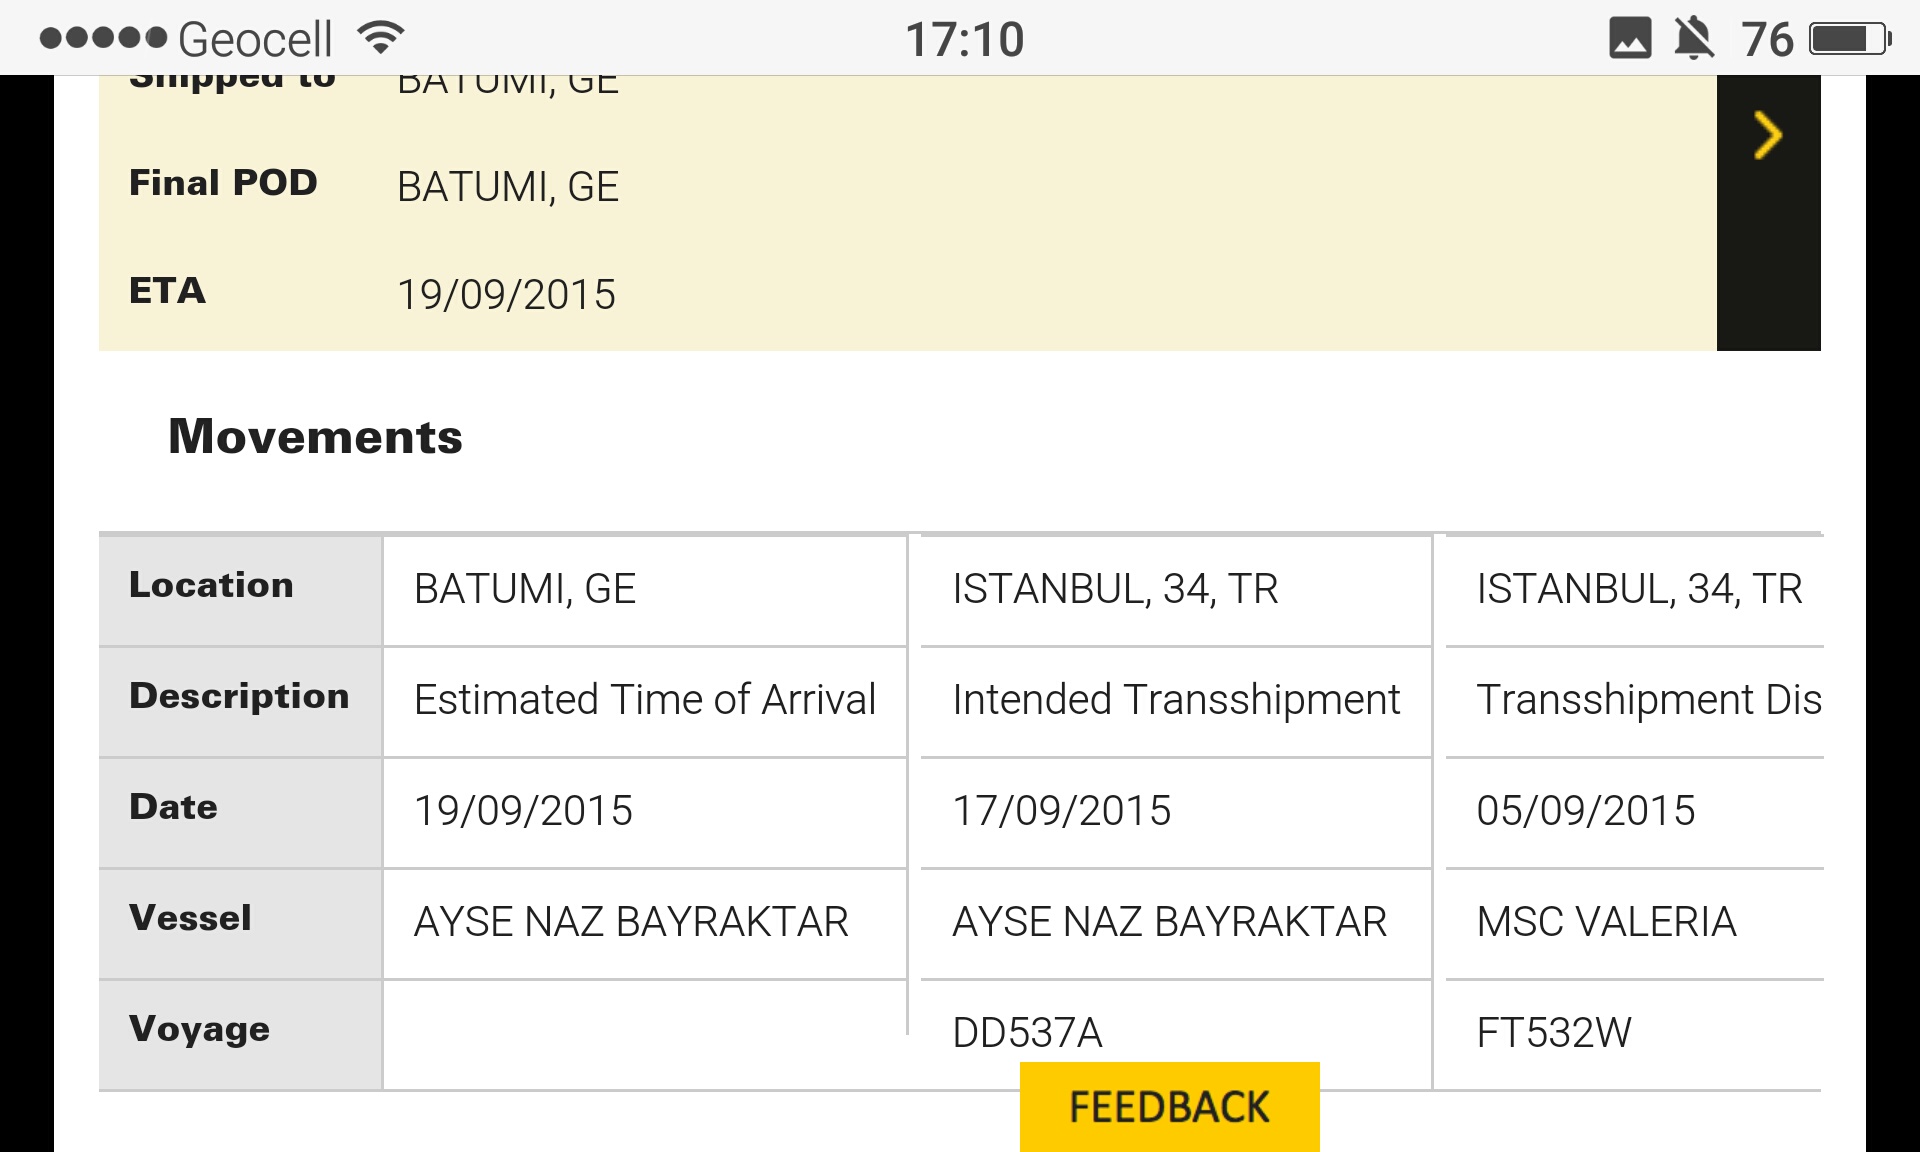
Task: Click voyage number DD537A
Action: click(x=1027, y=1032)
